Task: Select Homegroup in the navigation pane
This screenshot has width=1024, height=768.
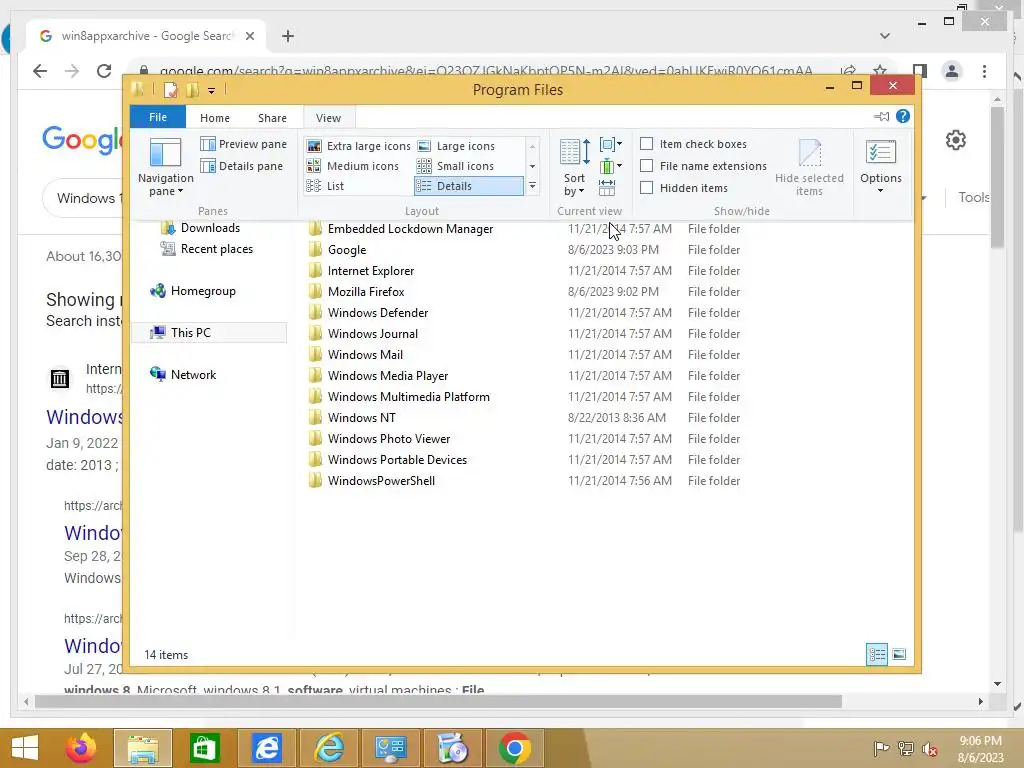Action: point(193,291)
